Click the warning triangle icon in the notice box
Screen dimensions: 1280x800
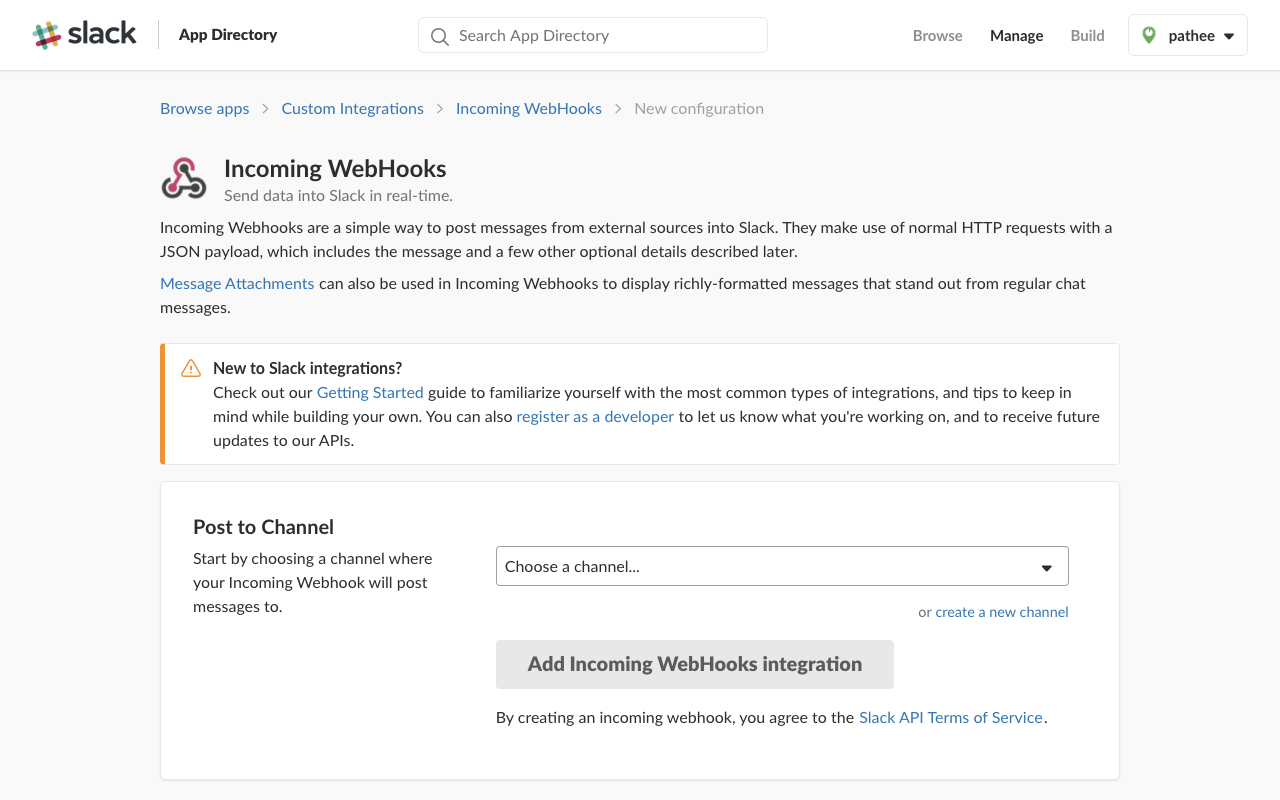(190, 368)
